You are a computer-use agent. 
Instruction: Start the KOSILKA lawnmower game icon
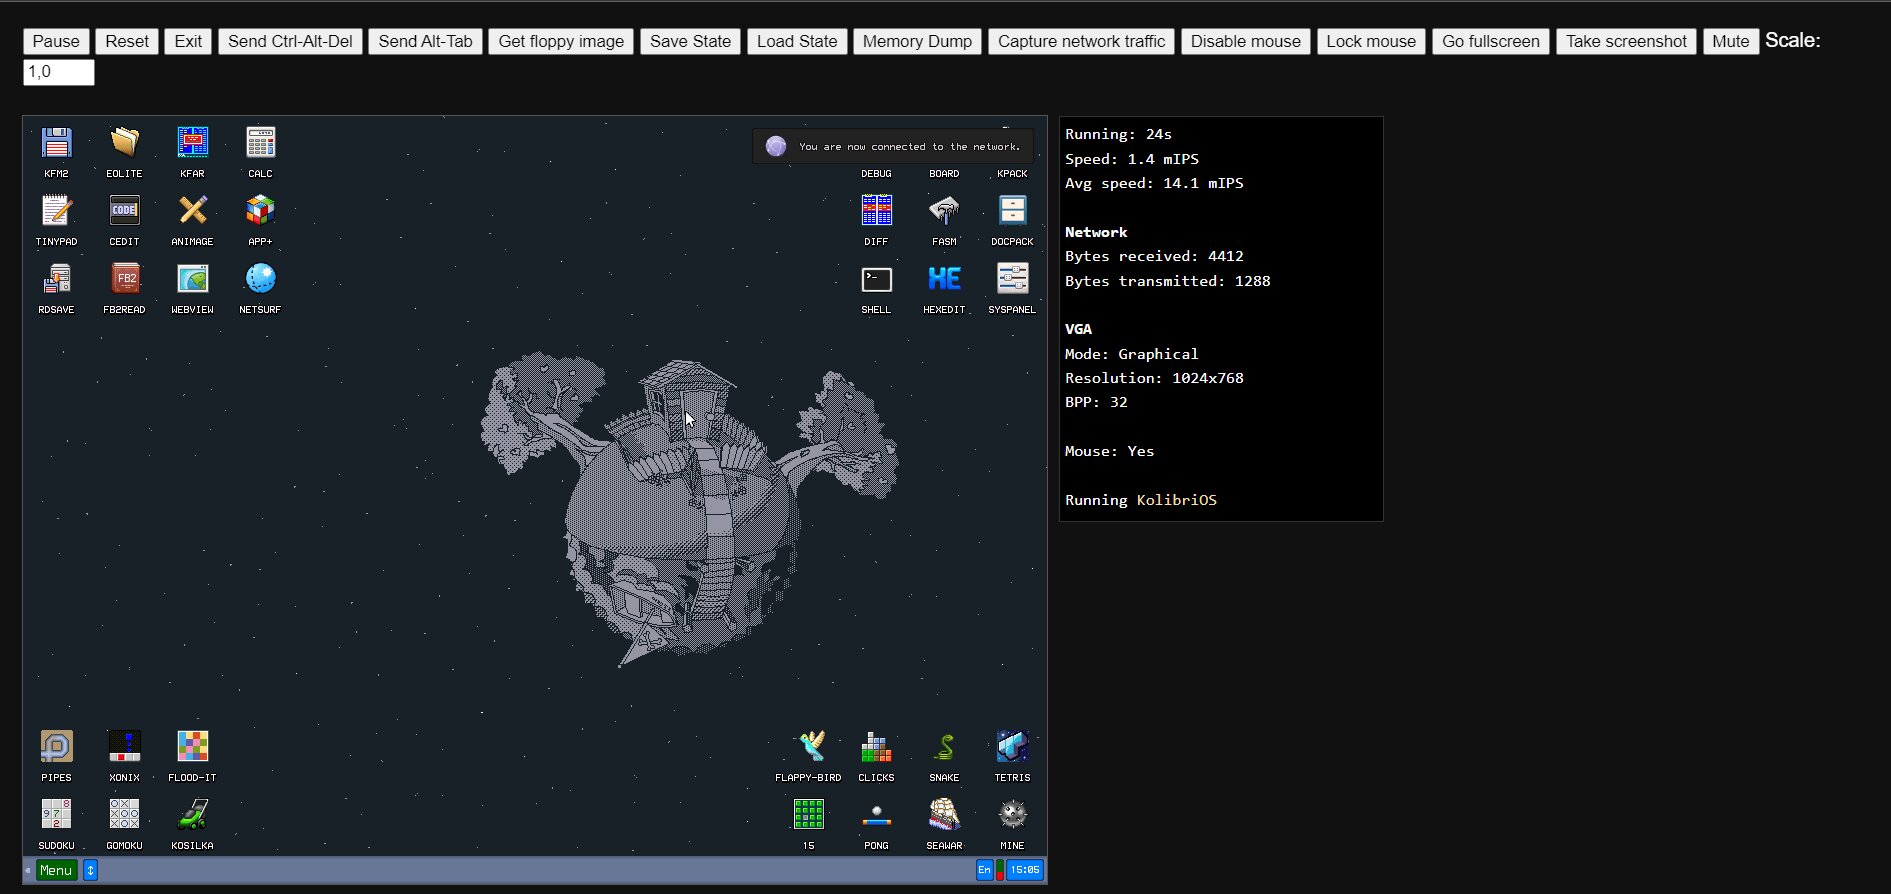tap(192, 815)
